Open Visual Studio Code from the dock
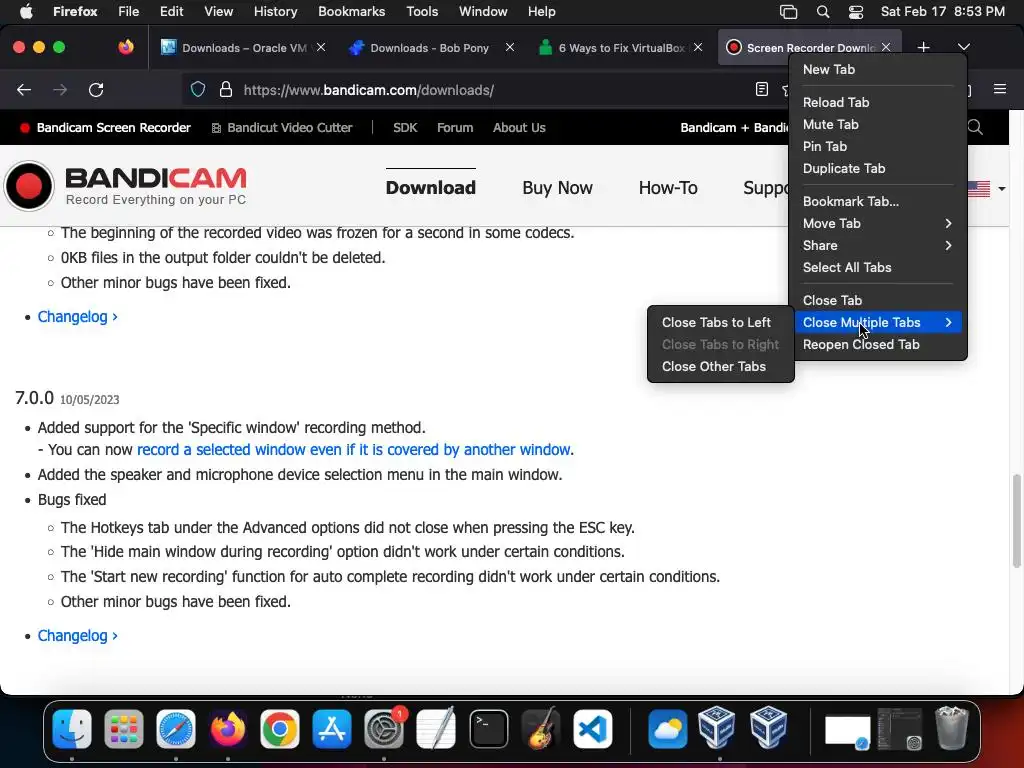This screenshot has width=1024, height=768. click(593, 729)
